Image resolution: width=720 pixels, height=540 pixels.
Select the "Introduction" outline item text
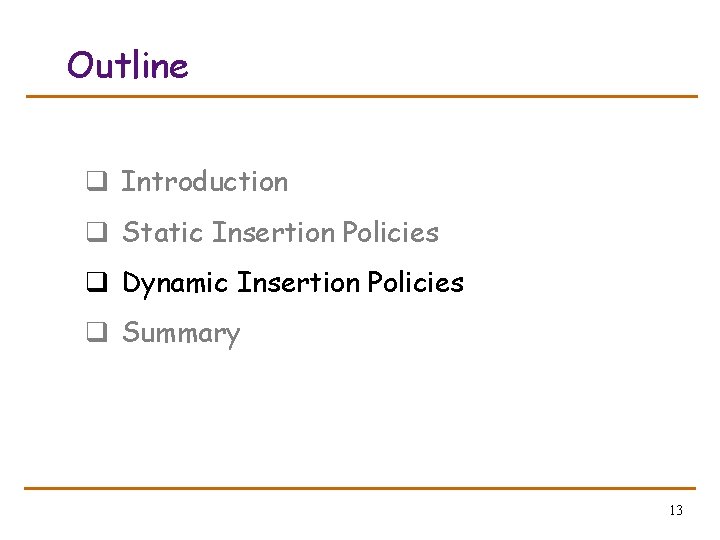(204, 182)
